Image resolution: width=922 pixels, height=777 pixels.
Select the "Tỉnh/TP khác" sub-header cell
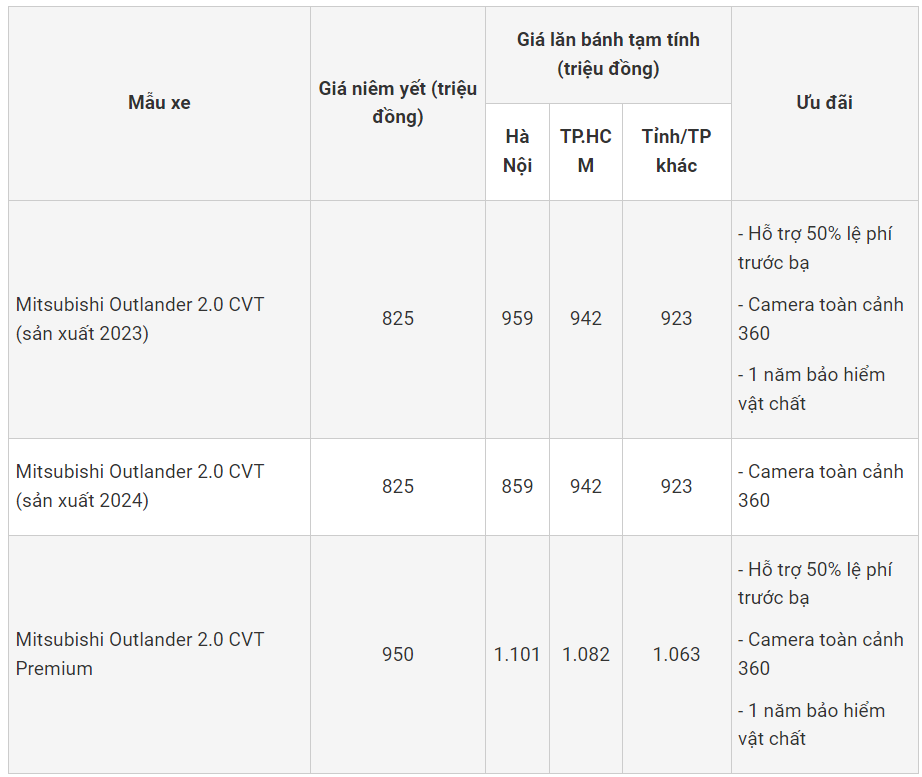coord(676,151)
